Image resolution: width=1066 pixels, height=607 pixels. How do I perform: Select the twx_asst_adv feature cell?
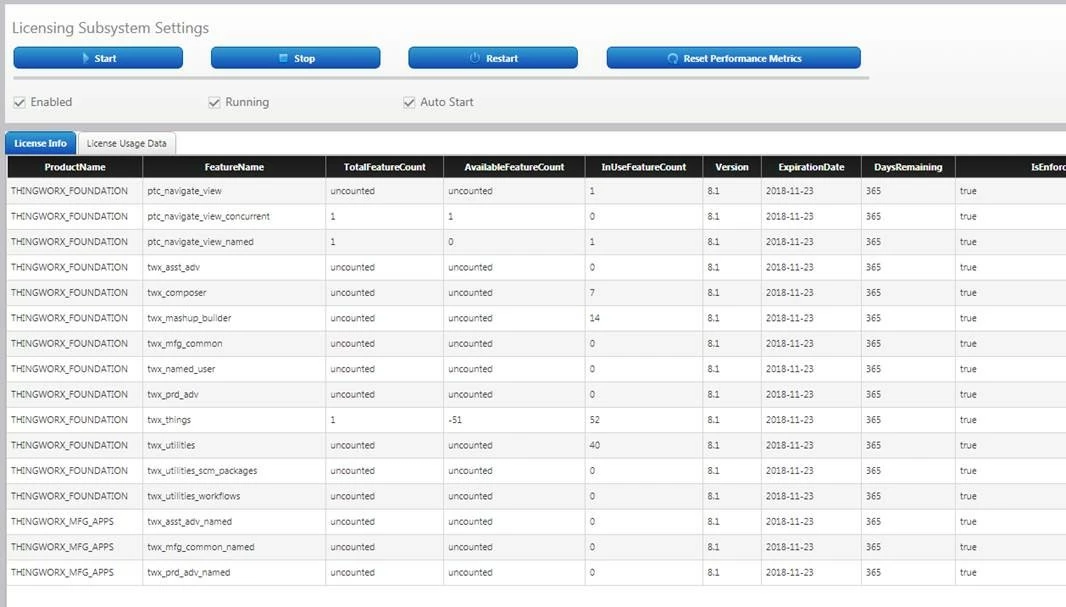234,267
